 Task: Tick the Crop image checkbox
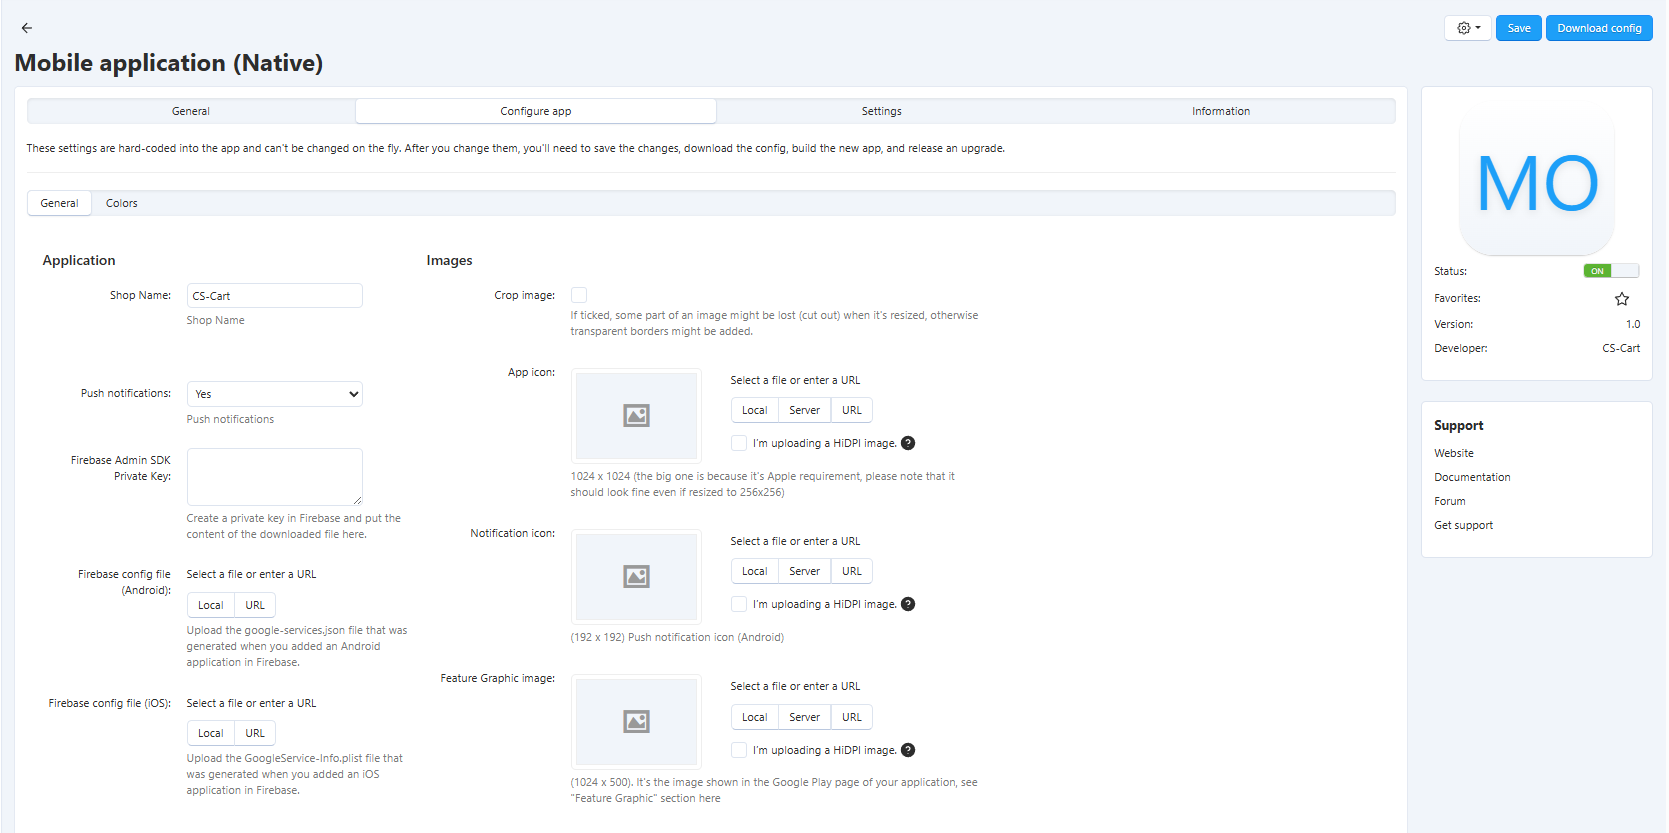[x=579, y=295]
